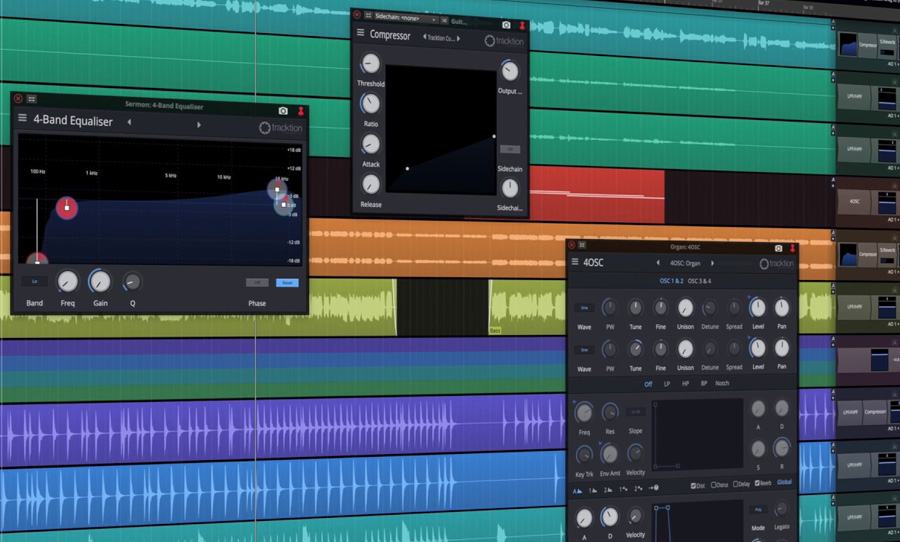Viewport: 900px width, 542px height.
Task: Select the HP filter type in 4OSC
Action: point(685,384)
